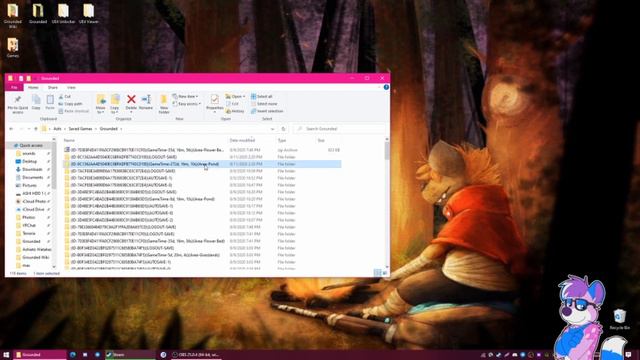Open the breadcrumb chevron after Grounded
Viewport: 640px width, 360px height.
click(121, 129)
